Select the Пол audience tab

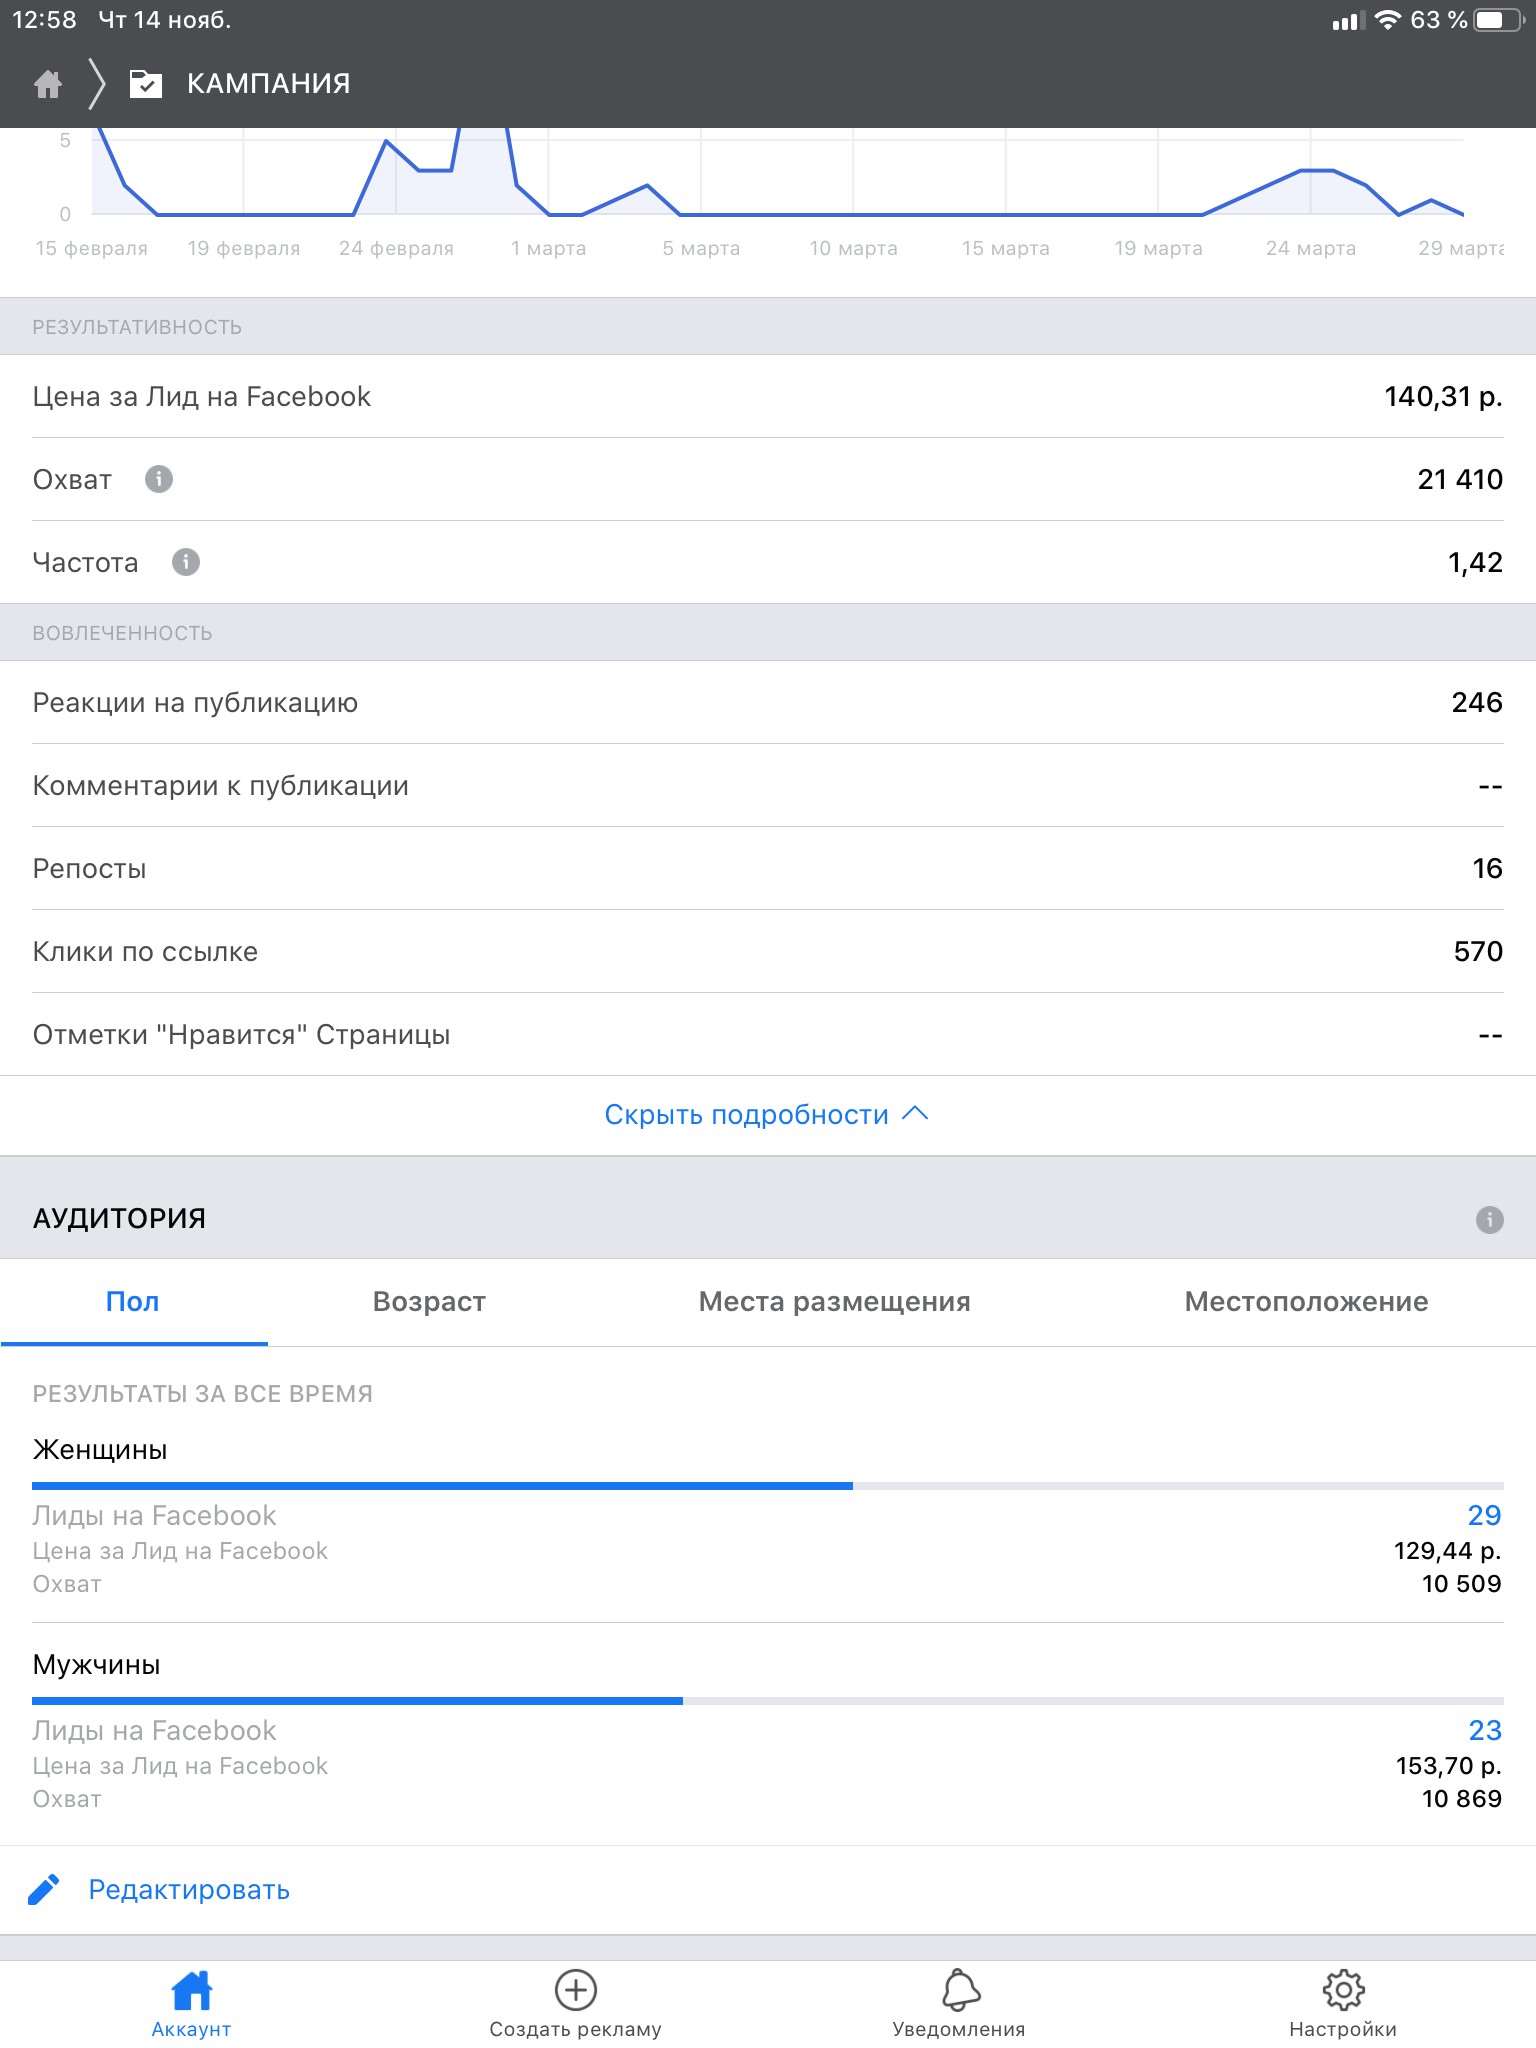tap(133, 1301)
